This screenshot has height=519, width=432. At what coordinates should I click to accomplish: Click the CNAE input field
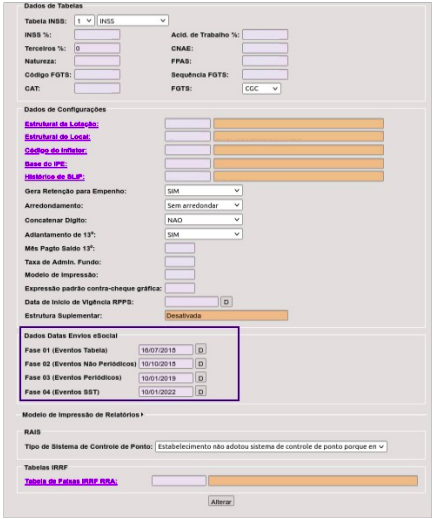pyautogui.click(x=265, y=48)
